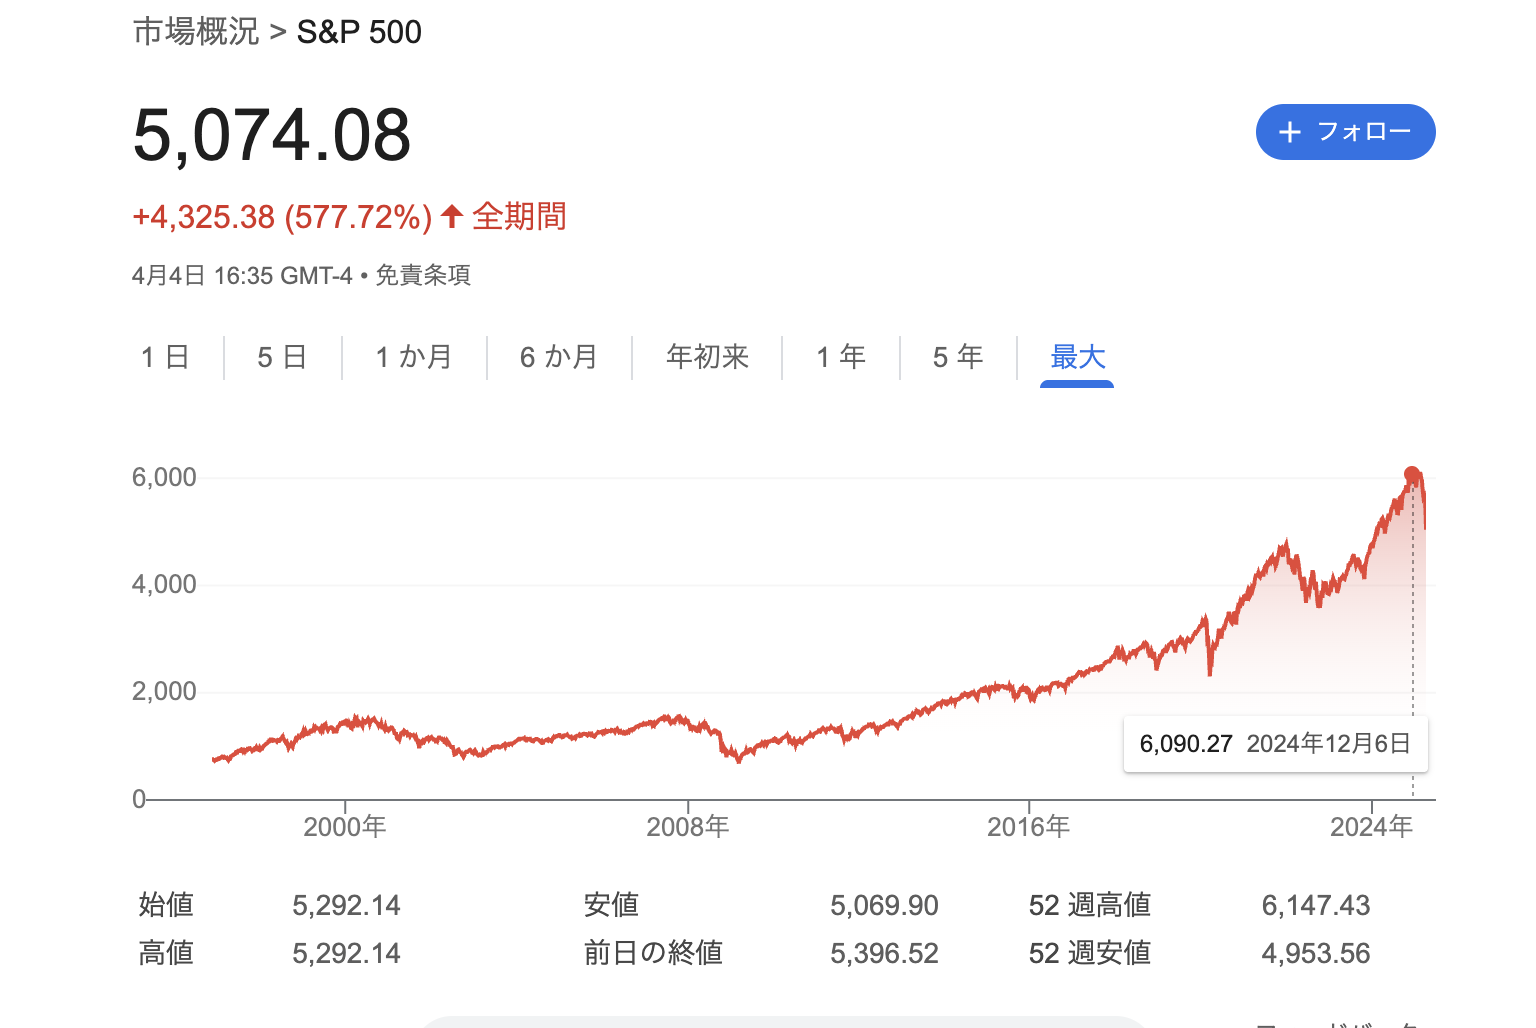The height and width of the screenshot is (1028, 1536).
Task: Select the 5 年 range tab
Action: [x=958, y=357]
